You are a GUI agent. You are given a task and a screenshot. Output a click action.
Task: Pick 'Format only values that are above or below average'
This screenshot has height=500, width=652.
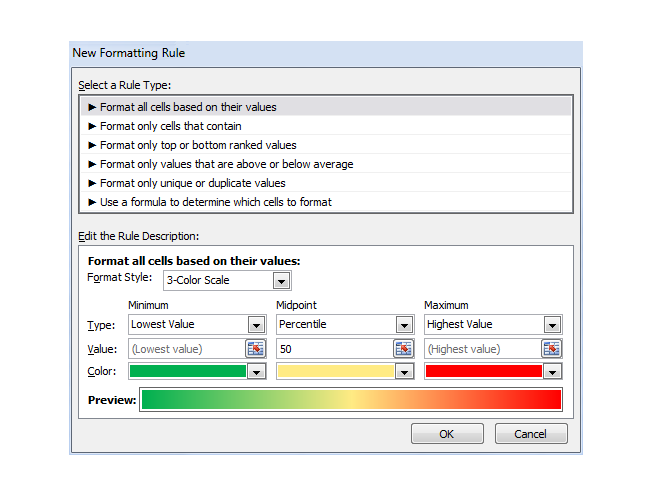(x=326, y=164)
